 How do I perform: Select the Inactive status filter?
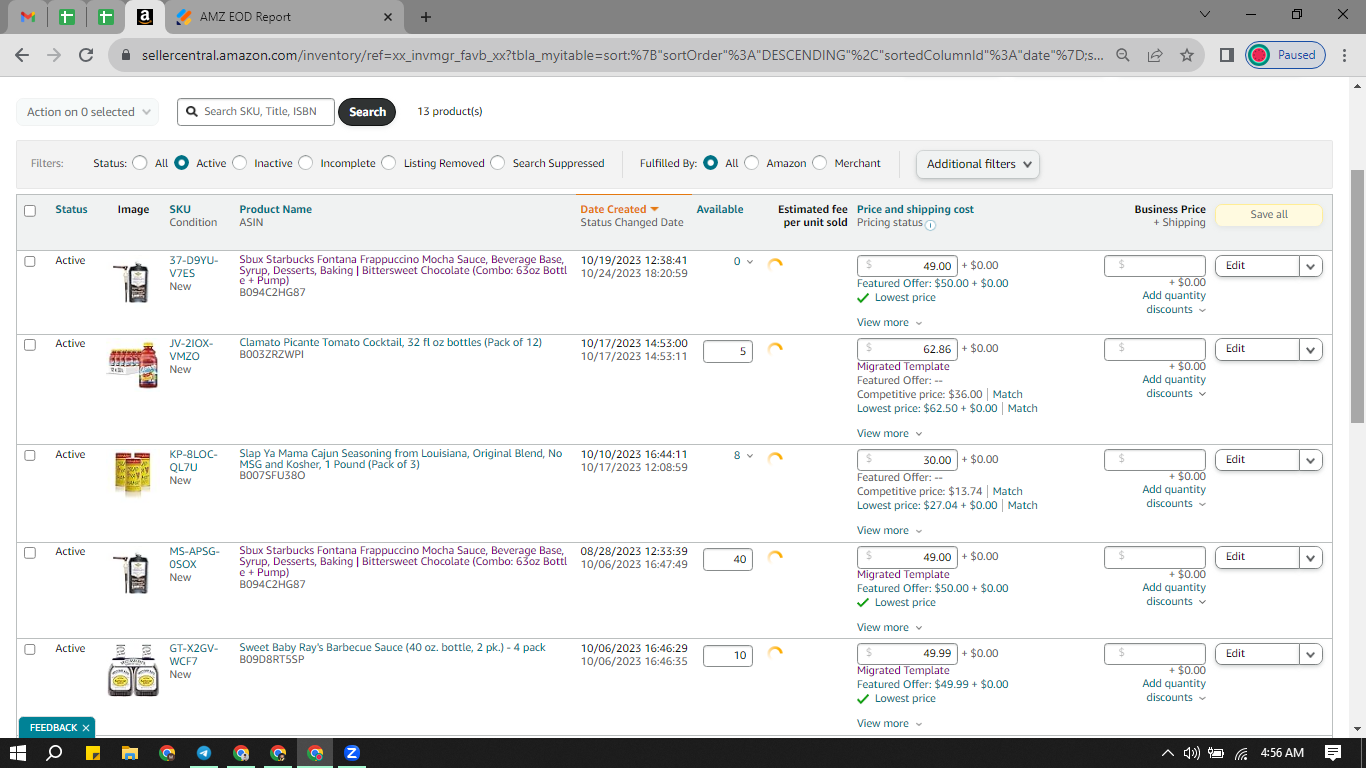pyautogui.click(x=240, y=163)
